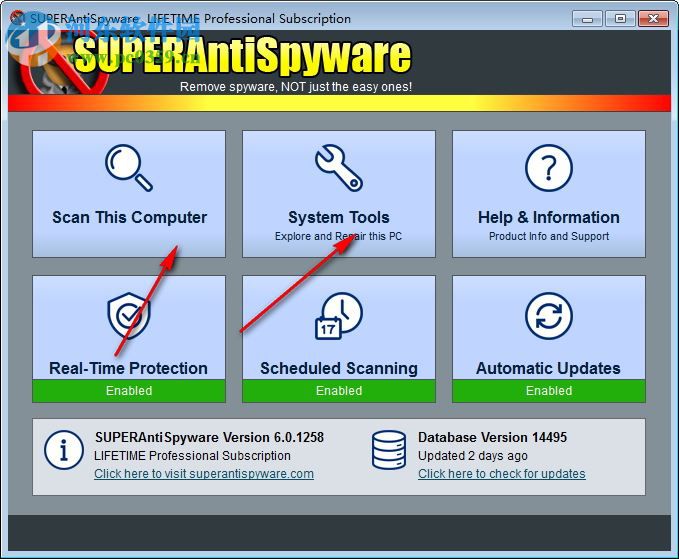Click 'Database Version 14495' text
Screen dimensions: 679x559
tap(492, 437)
